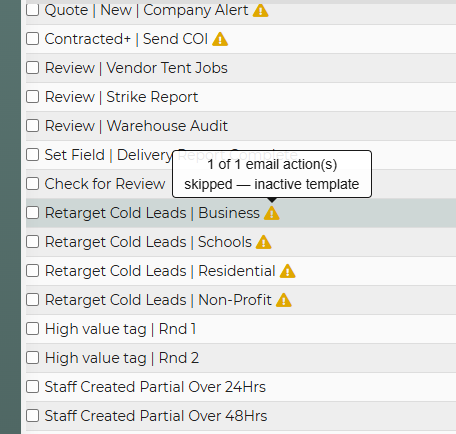Click the Review | Vendor Tent Jobs label

pyautogui.click(x=136, y=68)
